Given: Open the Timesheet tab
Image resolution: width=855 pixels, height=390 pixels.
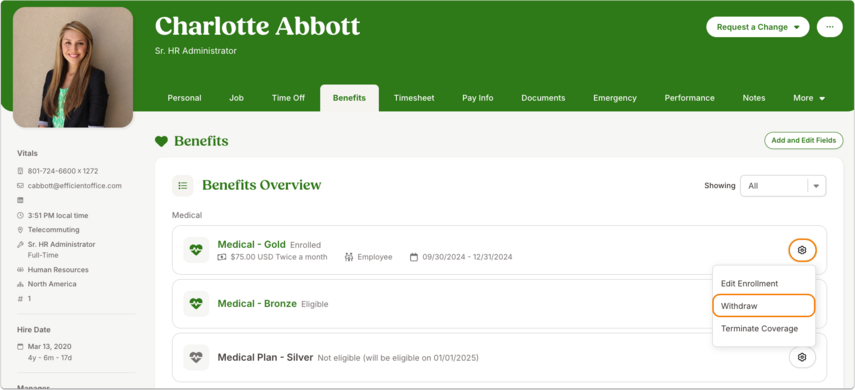Looking at the screenshot, I should coord(414,98).
